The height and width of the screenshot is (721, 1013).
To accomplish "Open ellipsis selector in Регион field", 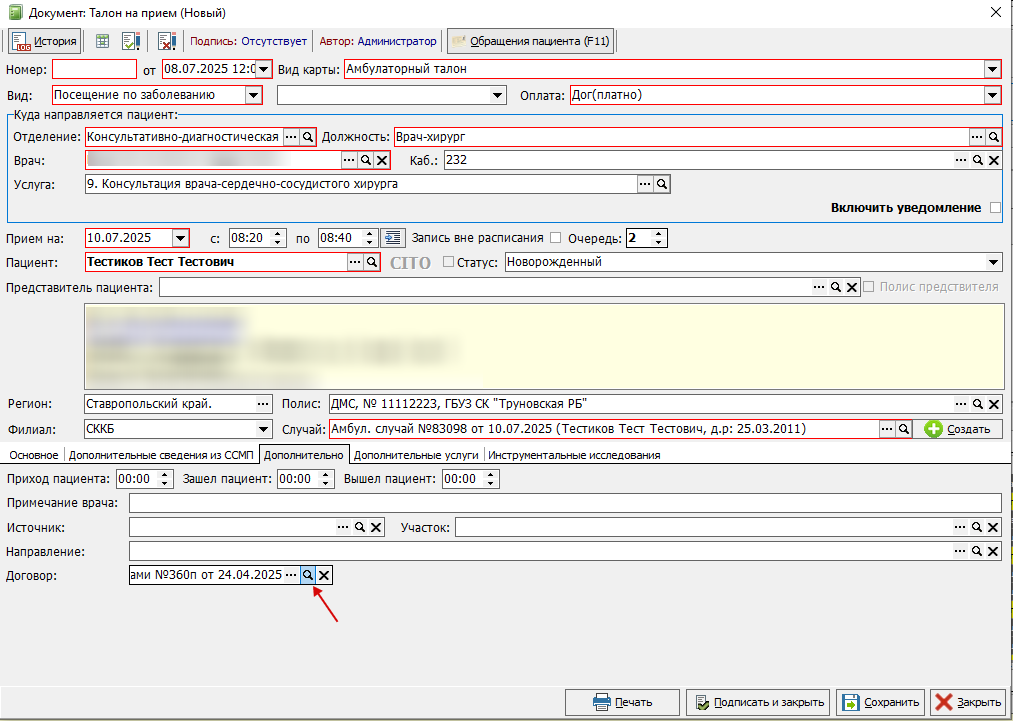I will [x=263, y=404].
